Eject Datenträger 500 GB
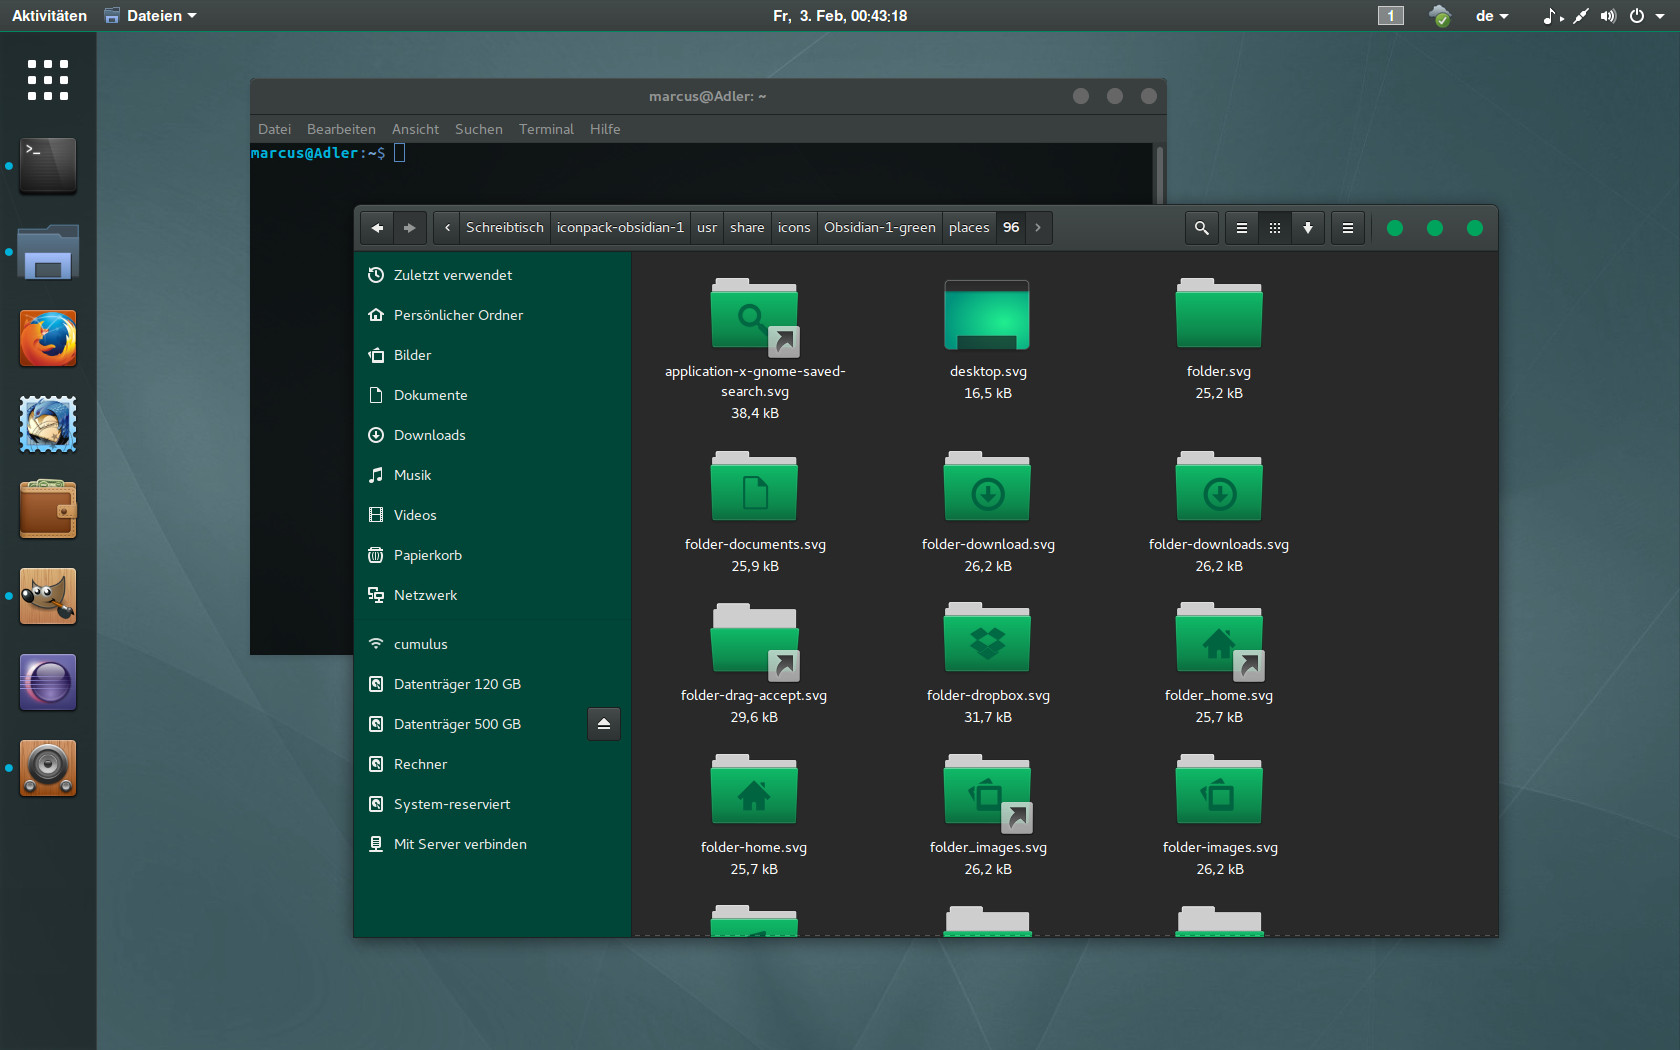Image resolution: width=1680 pixels, height=1050 pixels. pos(604,724)
